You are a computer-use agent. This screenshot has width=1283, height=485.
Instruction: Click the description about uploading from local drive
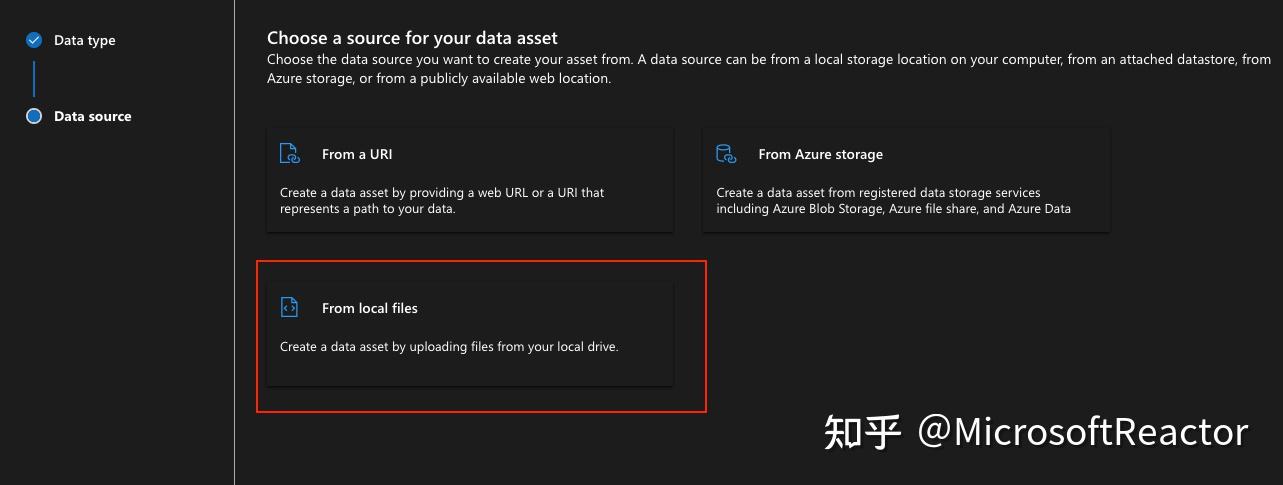click(450, 347)
